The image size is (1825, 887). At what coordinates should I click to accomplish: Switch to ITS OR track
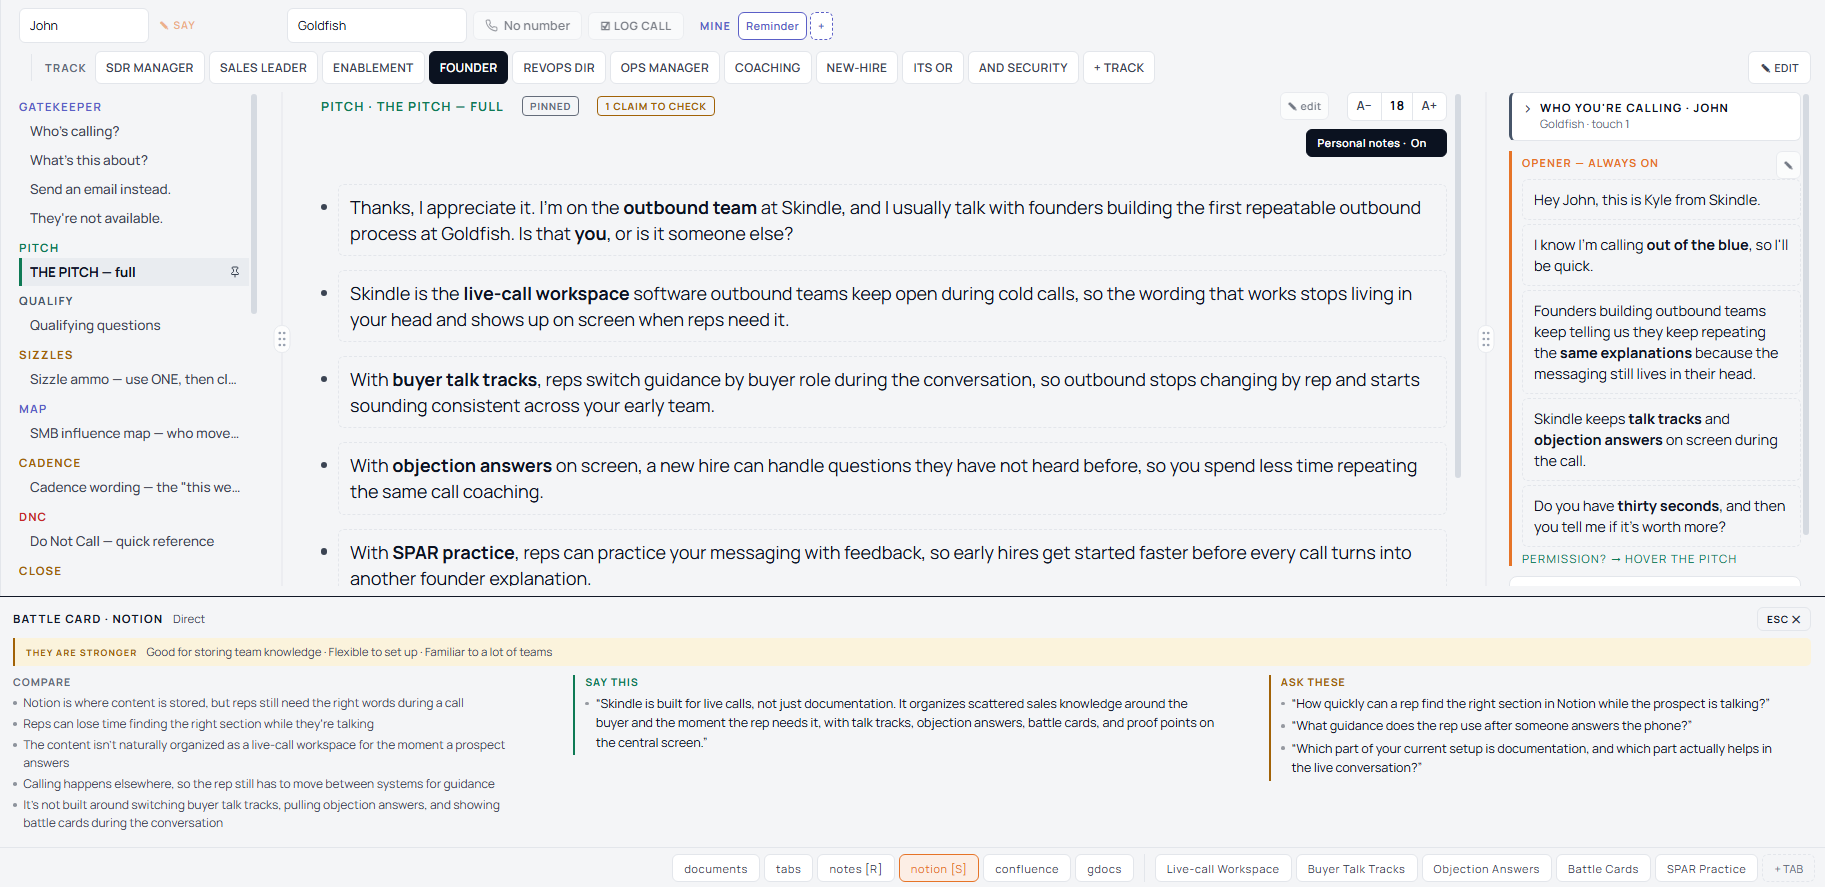click(x=933, y=68)
